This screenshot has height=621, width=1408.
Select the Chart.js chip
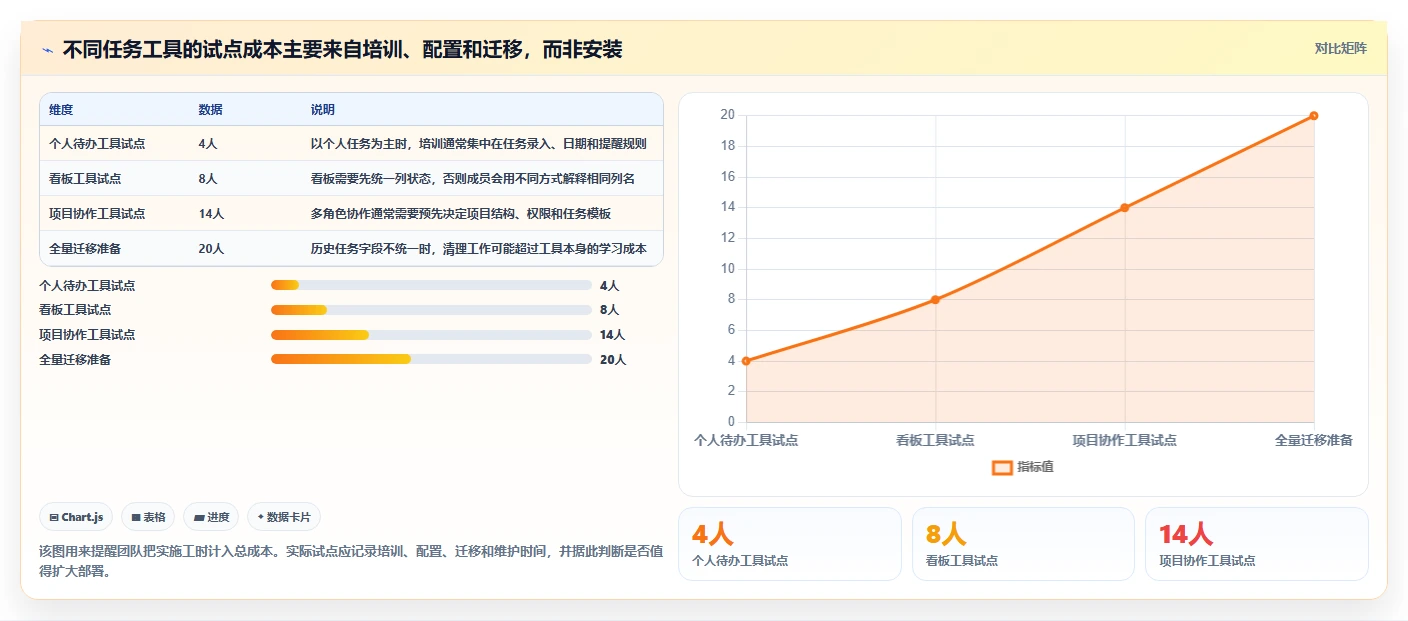point(76,517)
